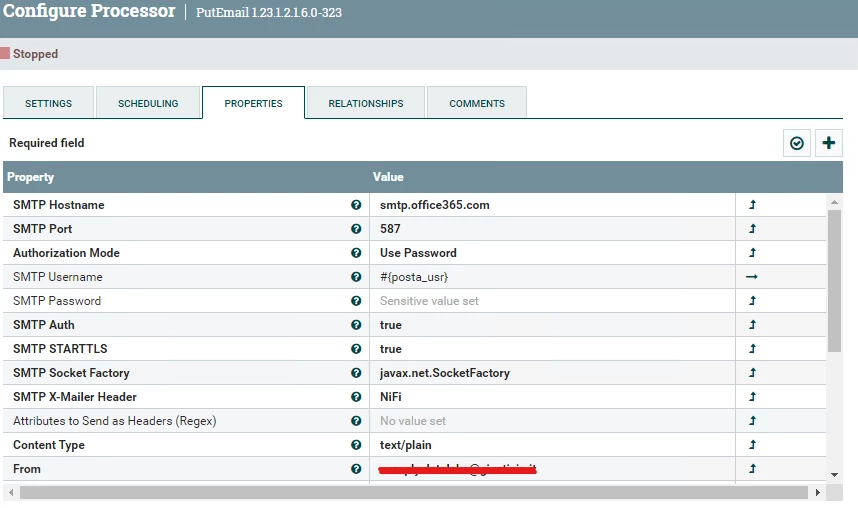858x508 pixels.
Task: Click the parameter arrow icon for Attributes to Send as Headers
Action: (752, 421)
